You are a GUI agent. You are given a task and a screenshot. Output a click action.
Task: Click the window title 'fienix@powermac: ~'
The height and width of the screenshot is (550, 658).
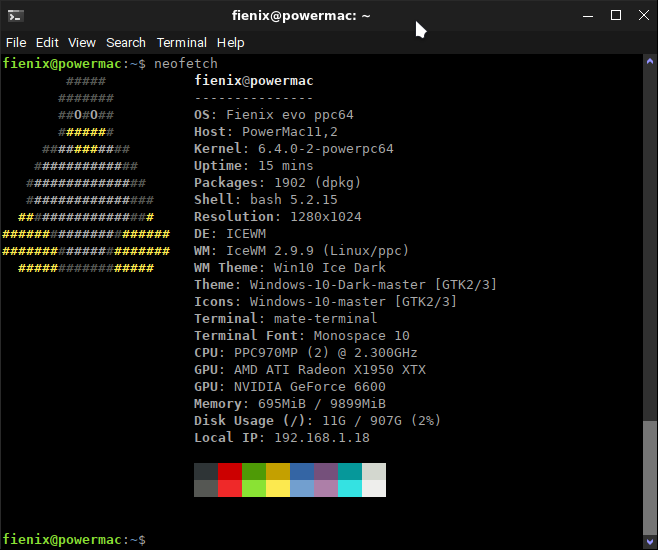pyautogui.click(x=301, y=16)
